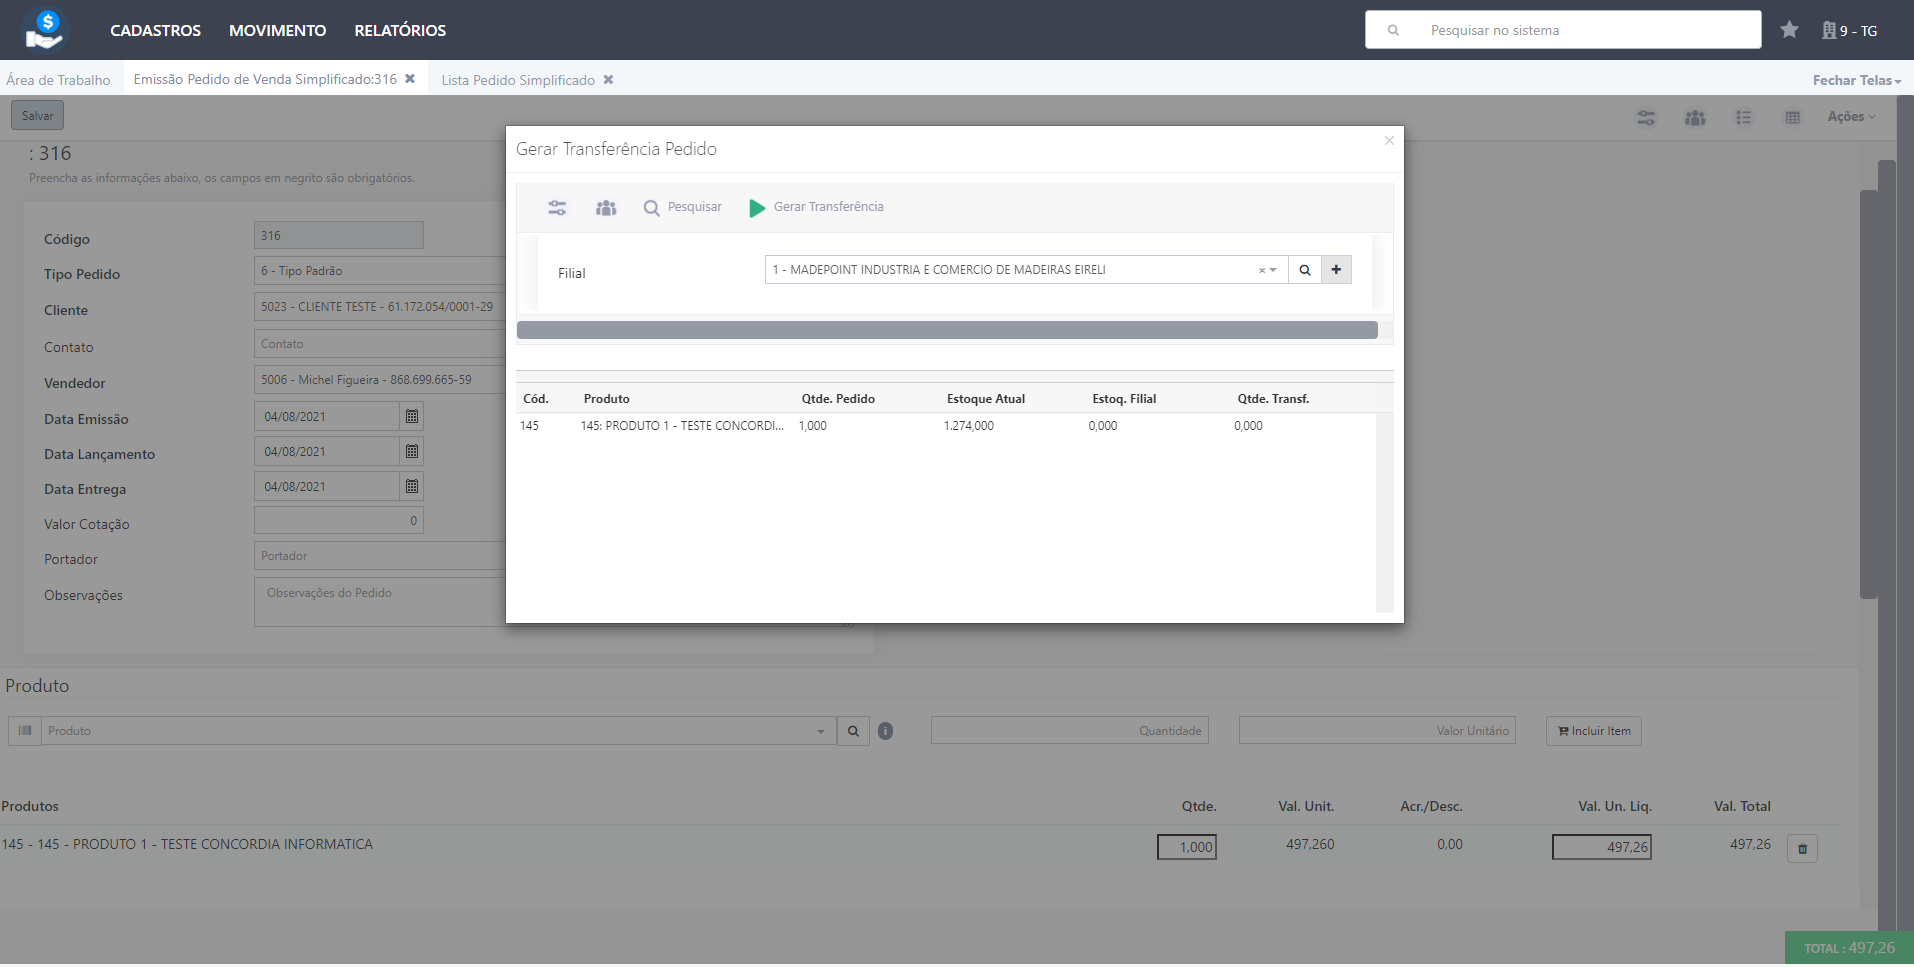This screenshot has width=1914, height=967.
Task: Click the Observações do Pedido text area
Action: 380,602
